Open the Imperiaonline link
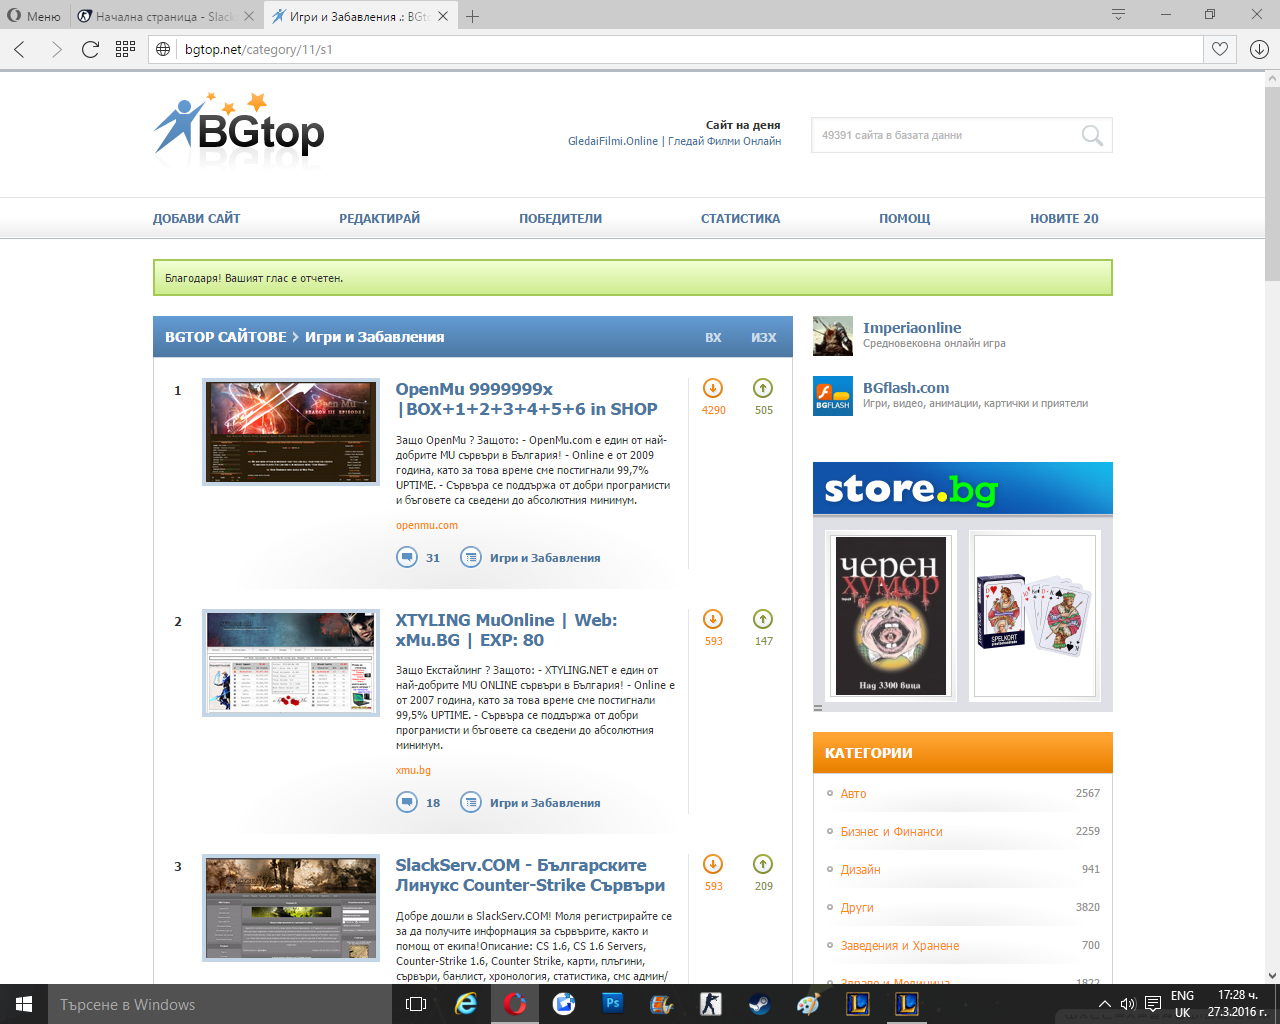1280x1024 pixels. pyautogui.click(x=912, y=328)
